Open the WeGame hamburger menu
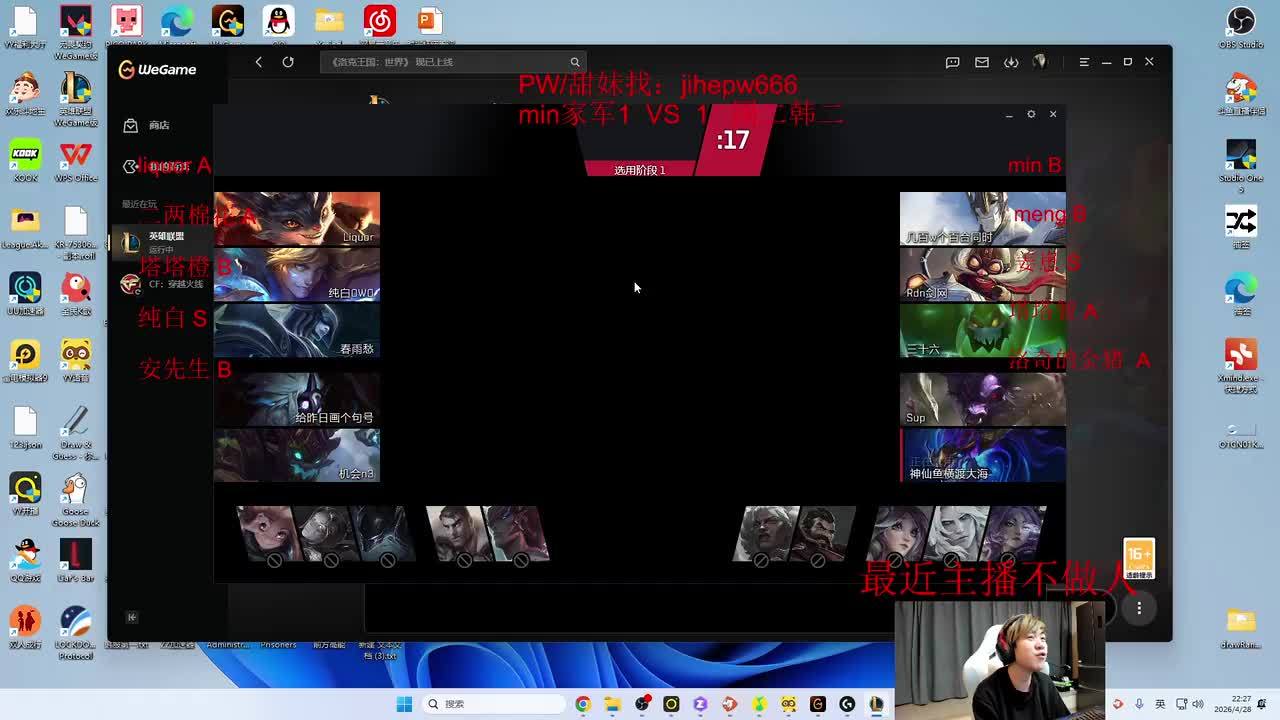The width and height of the screenshot is (1280, 720). [x=1084, y=62]
